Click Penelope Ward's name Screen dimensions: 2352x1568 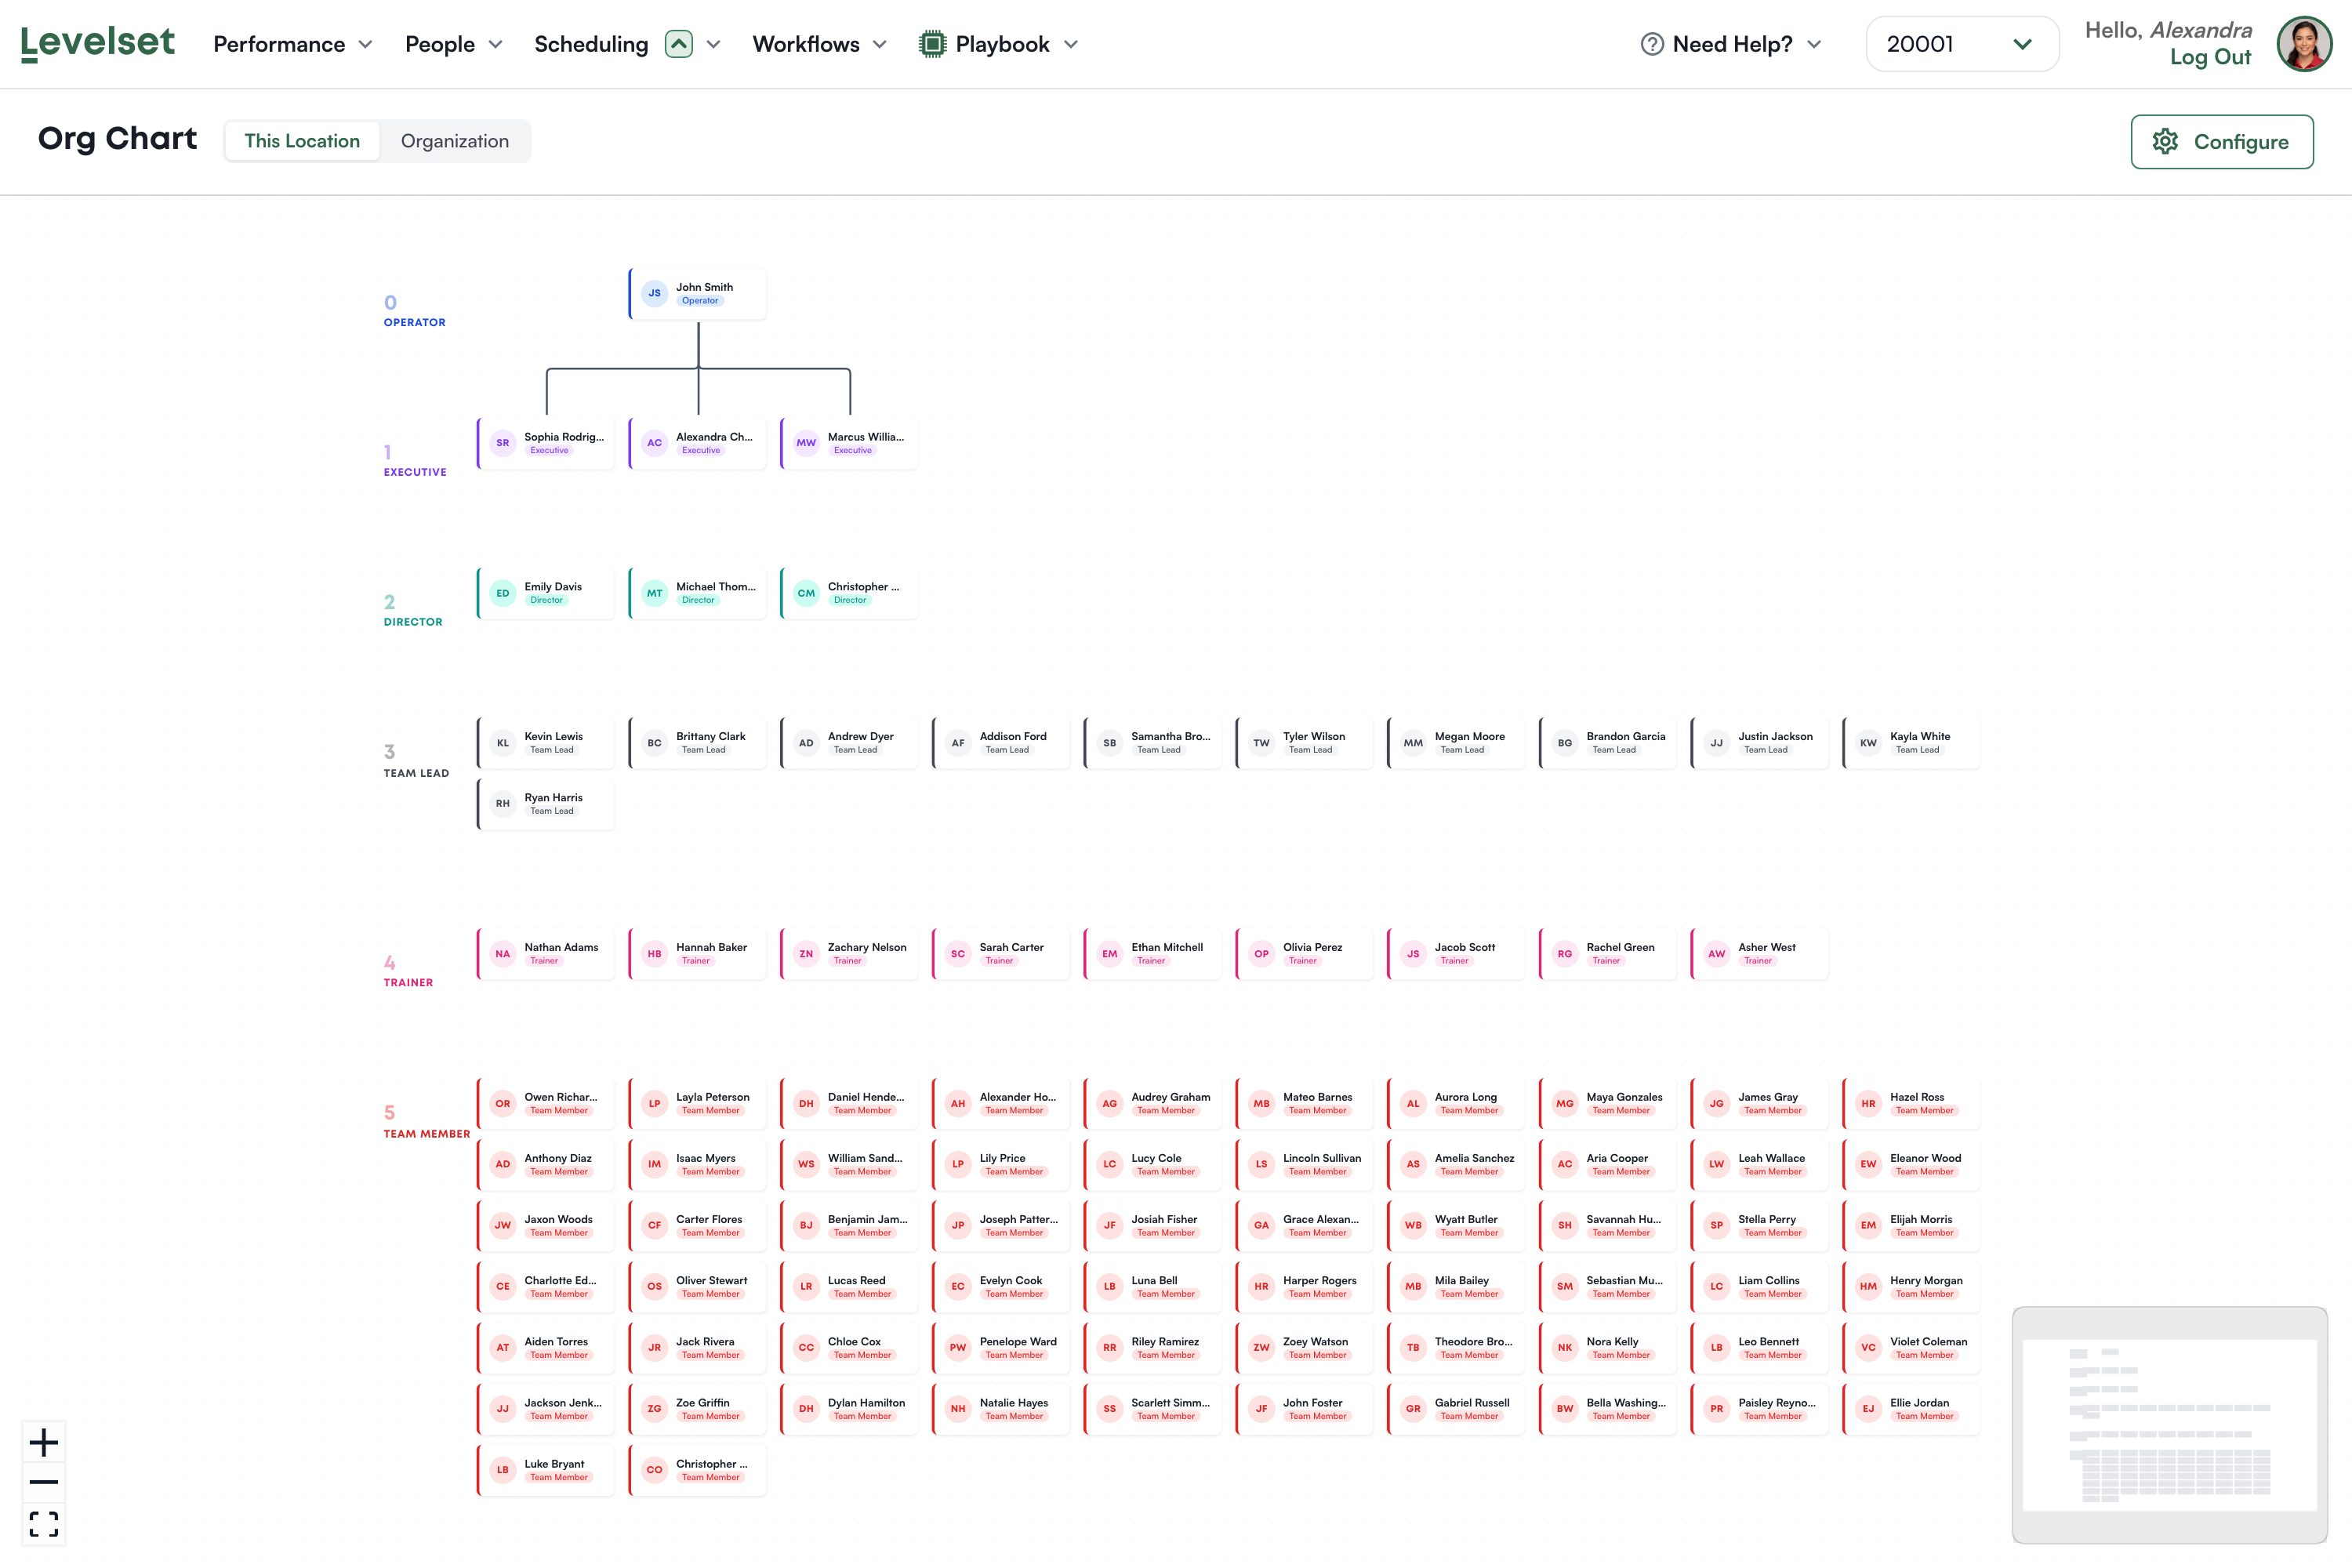1018,1341
